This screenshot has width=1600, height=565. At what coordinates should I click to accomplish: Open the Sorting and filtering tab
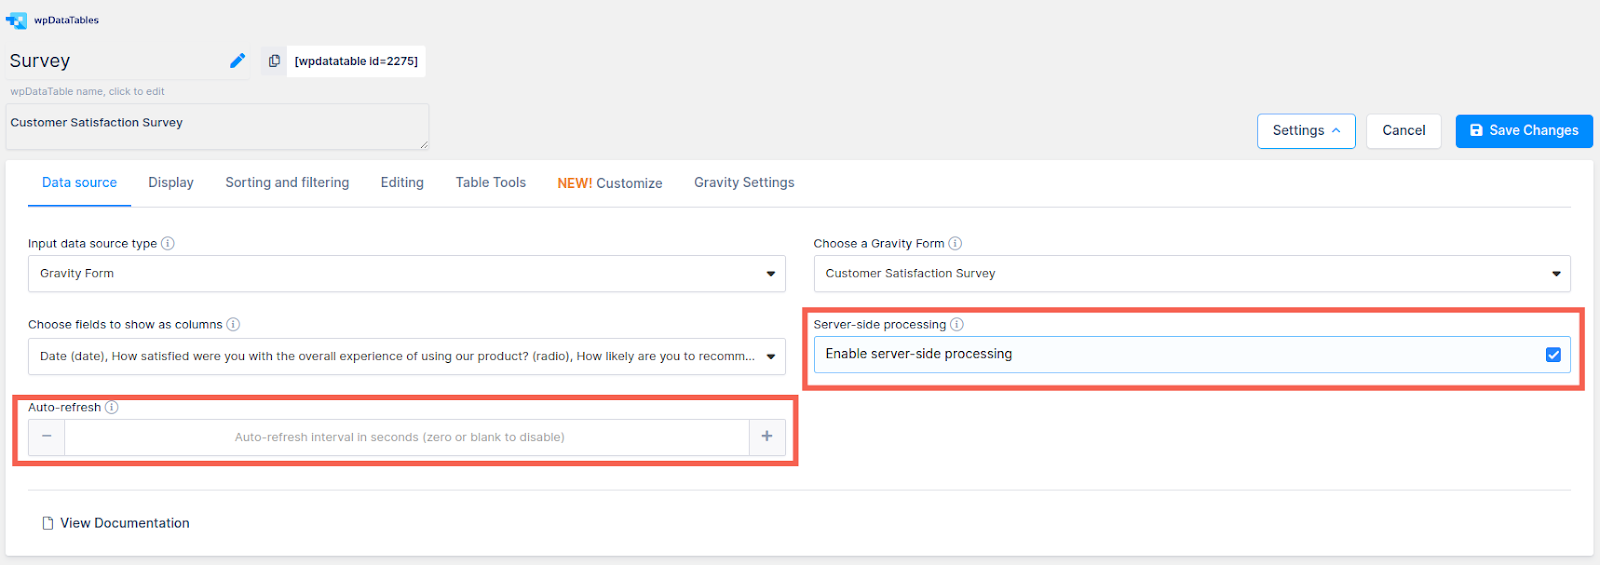point(287,183)
